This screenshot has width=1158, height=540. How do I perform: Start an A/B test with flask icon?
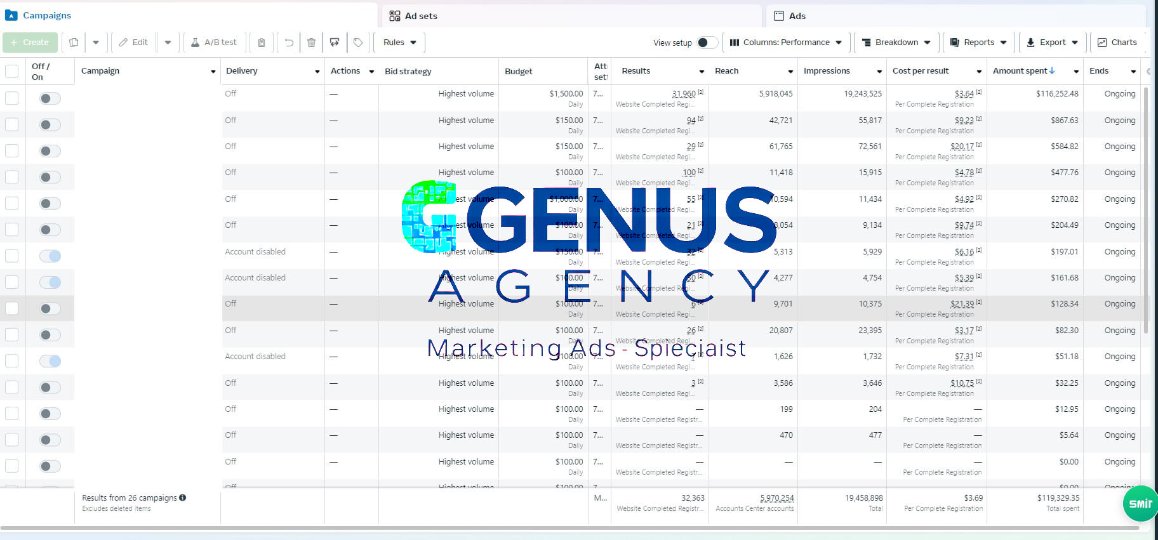tap(213, 43)
